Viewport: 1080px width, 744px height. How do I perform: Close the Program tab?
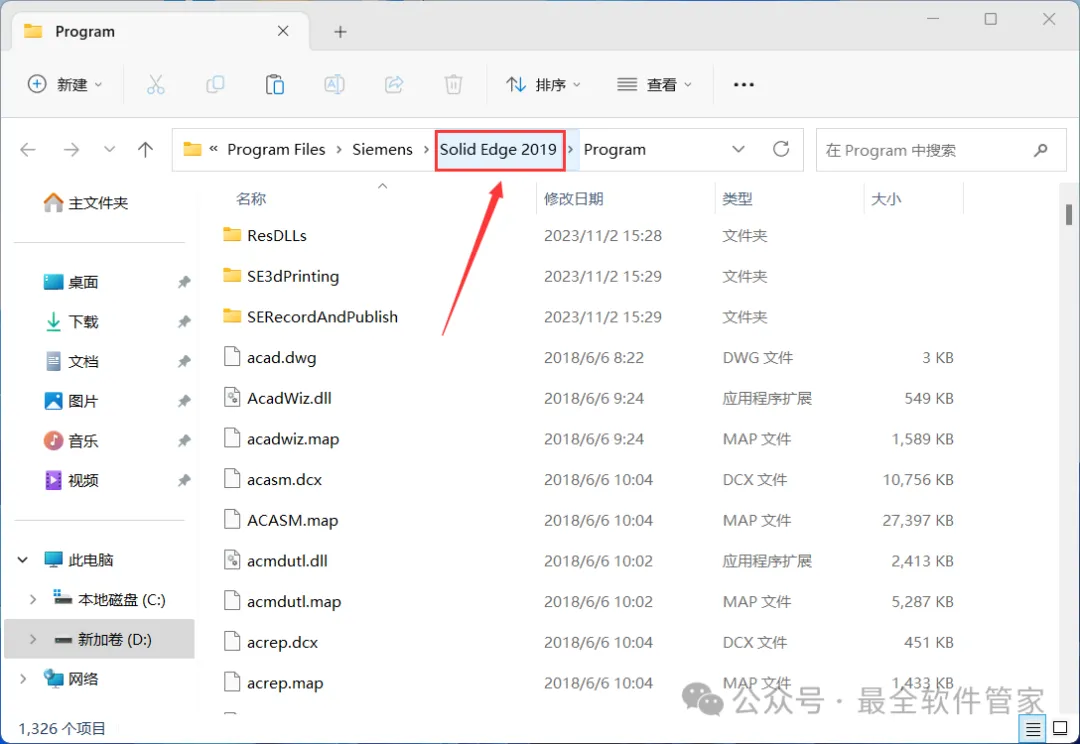pos(283,31)
